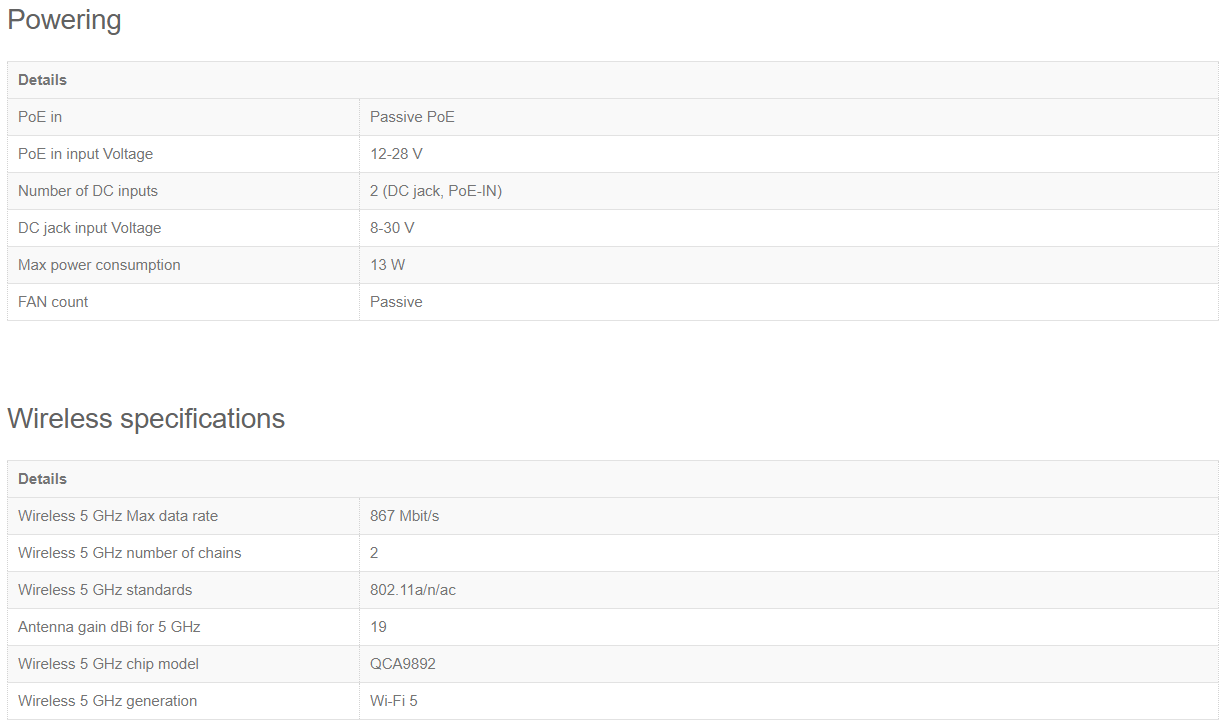Viewport: 1228px width, 726px height.
Task: Select Antenna gain dBi for 5 GHz label
Action: tap(109, 627)
